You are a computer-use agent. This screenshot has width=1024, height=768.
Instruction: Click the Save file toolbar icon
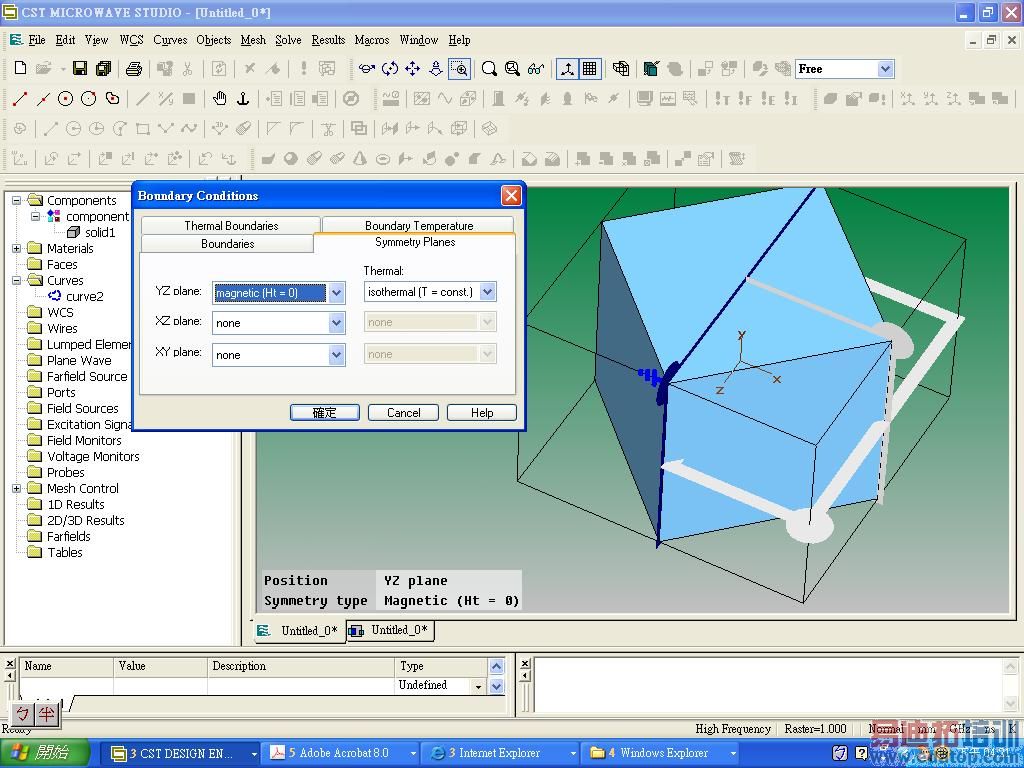[x=80, y=69]
